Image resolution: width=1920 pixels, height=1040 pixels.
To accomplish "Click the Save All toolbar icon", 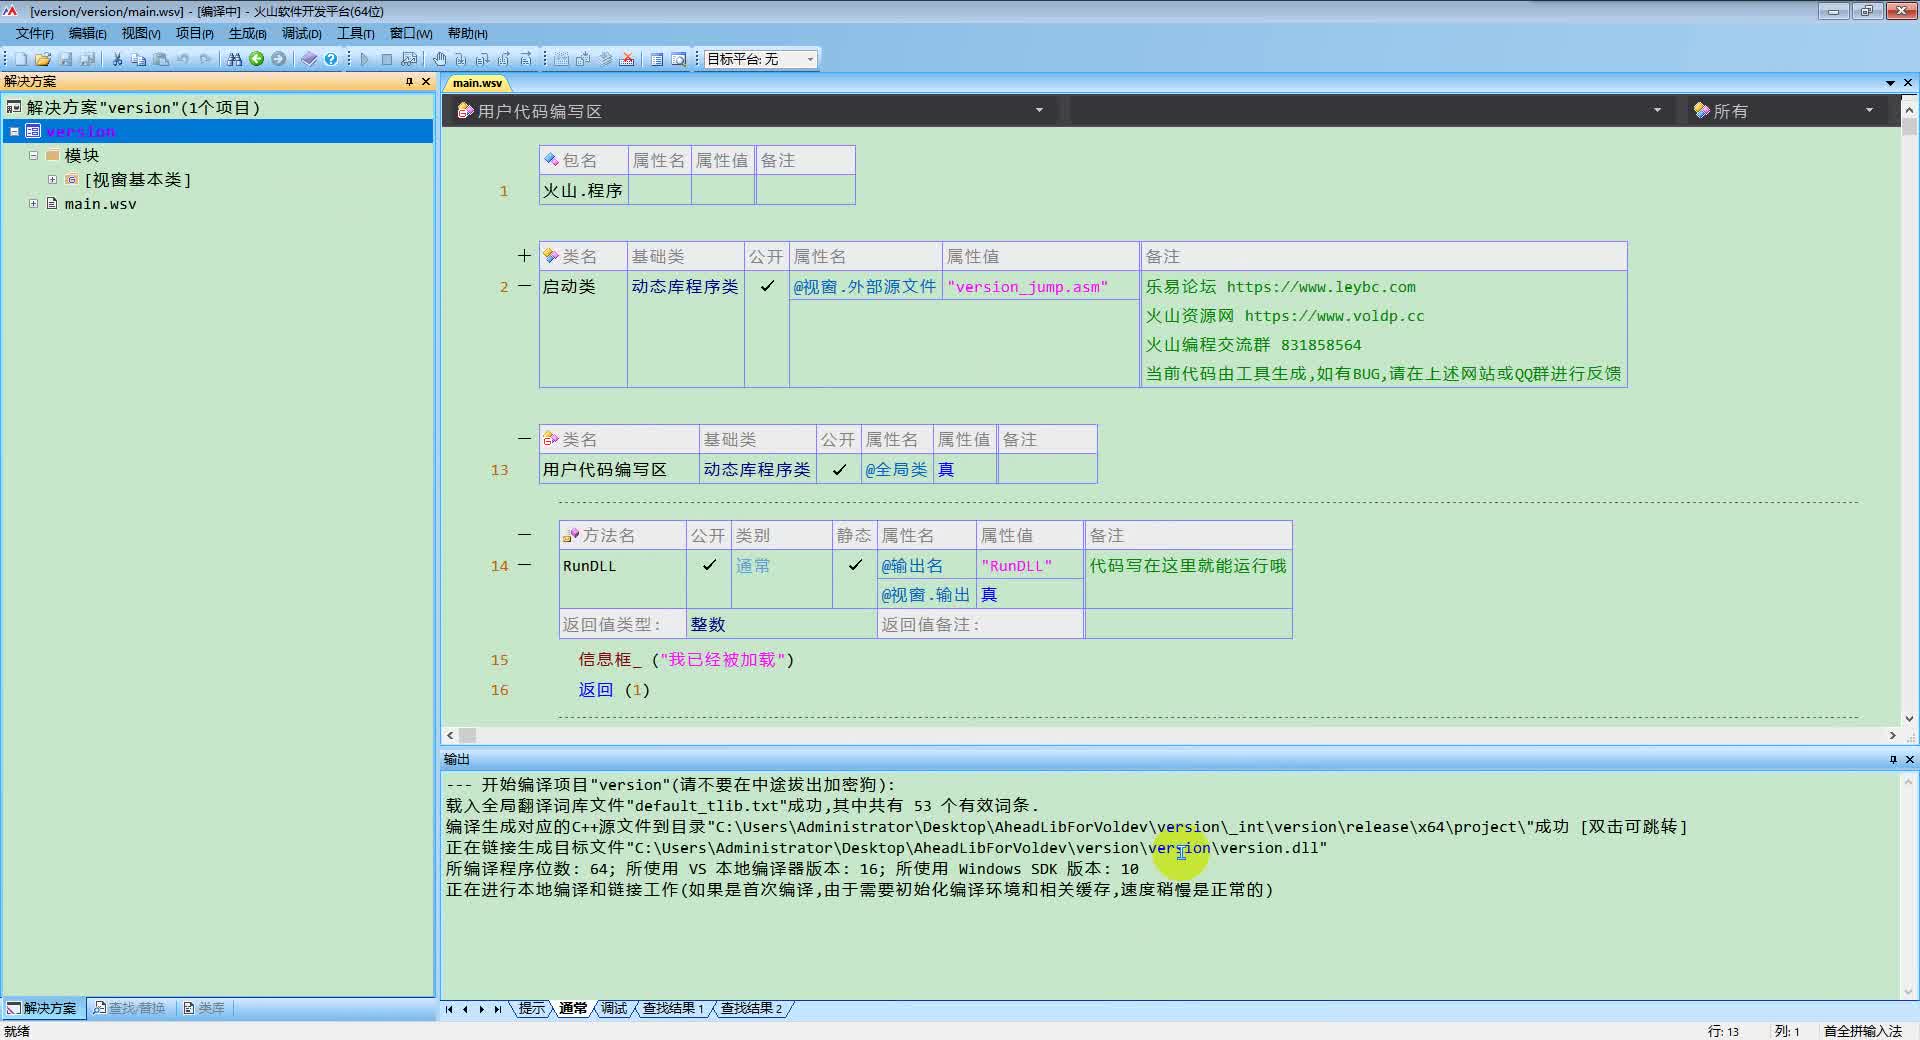I will coord(88,59).
